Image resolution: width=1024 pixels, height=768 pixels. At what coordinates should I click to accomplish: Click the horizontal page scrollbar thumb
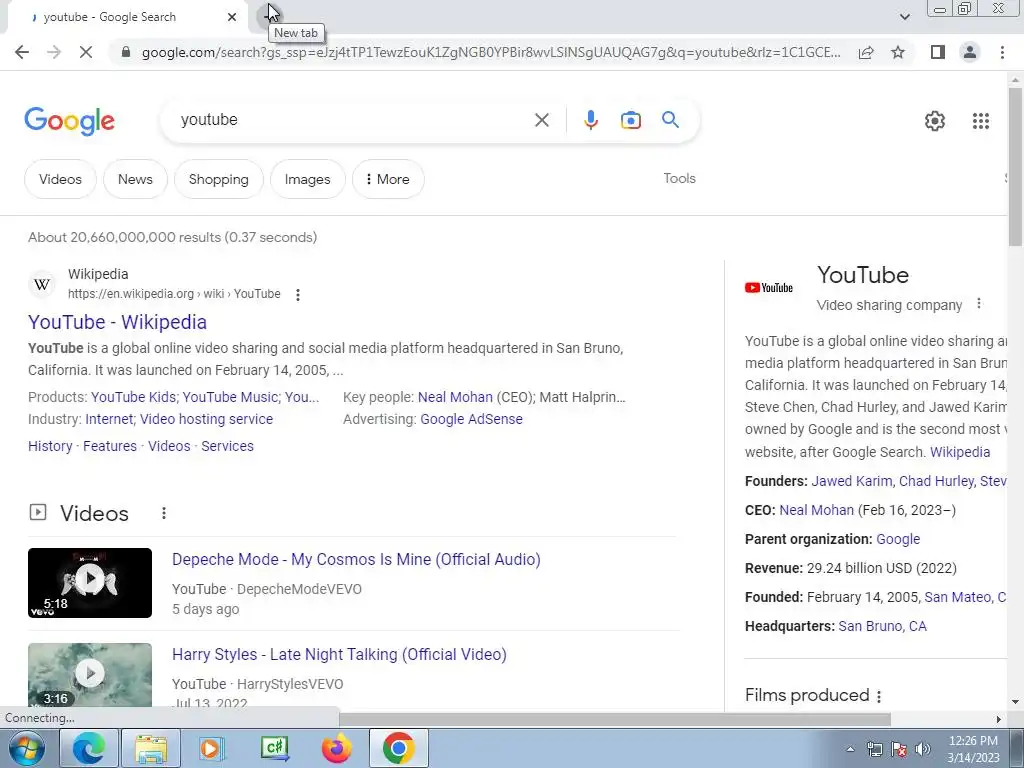point(614,719)
